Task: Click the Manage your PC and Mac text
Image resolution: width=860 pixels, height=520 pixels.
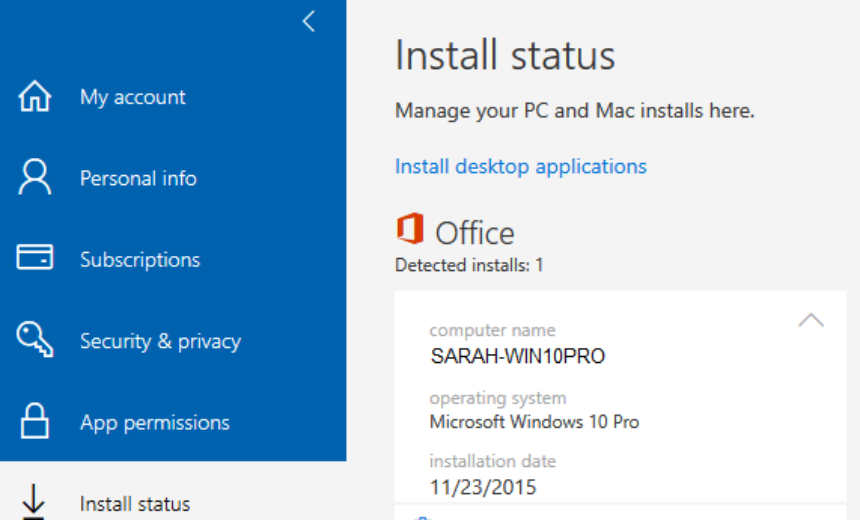Action: click(x=575, y=111)
